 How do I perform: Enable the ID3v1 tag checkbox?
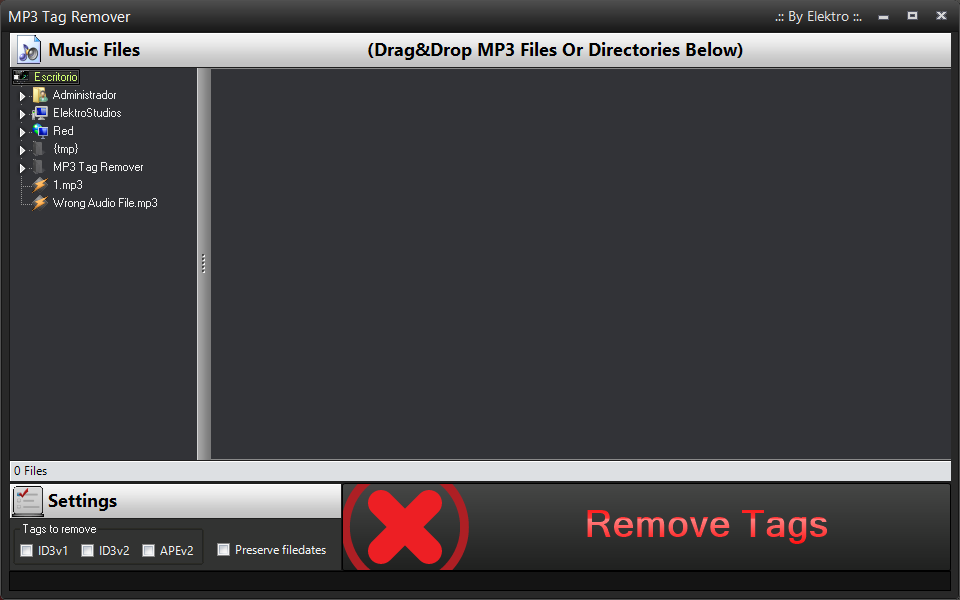(x=26, y=550)
